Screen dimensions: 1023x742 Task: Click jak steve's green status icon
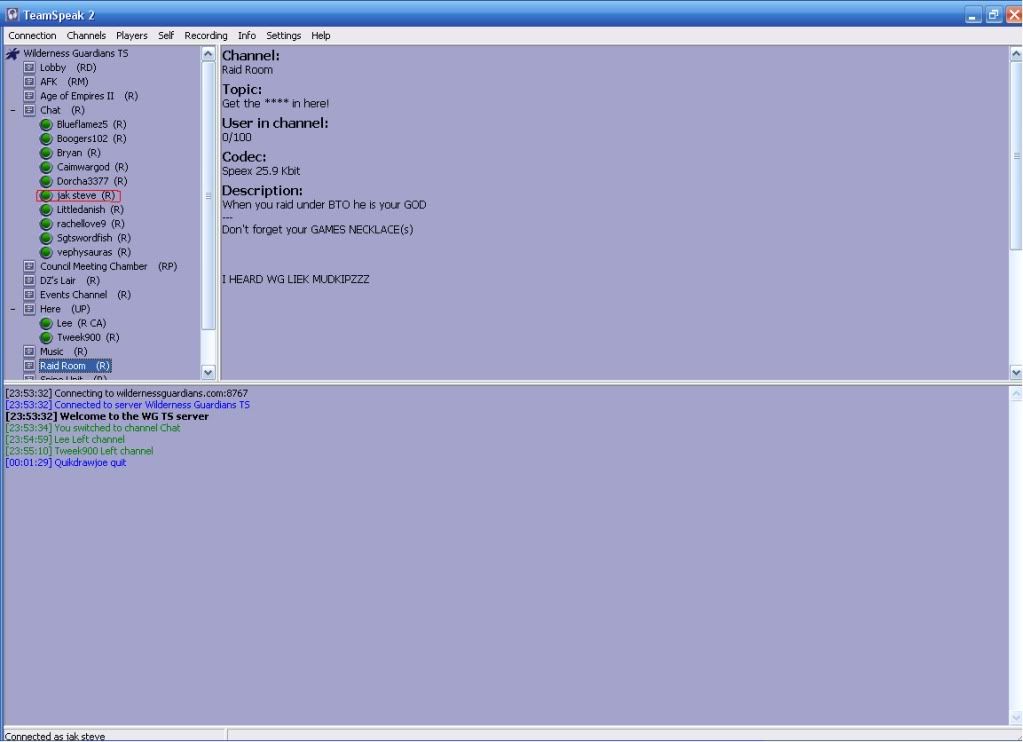click(46, 195)
